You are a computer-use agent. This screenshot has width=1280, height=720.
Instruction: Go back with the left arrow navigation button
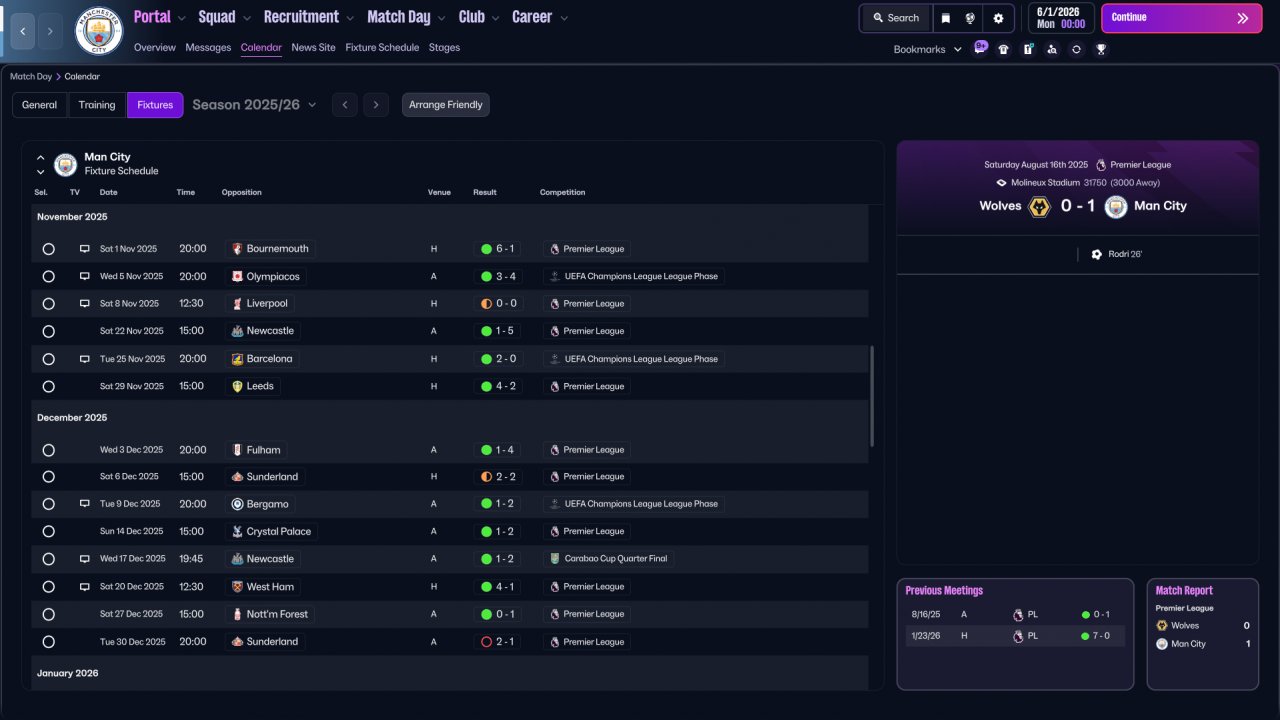tap(23, 31)
